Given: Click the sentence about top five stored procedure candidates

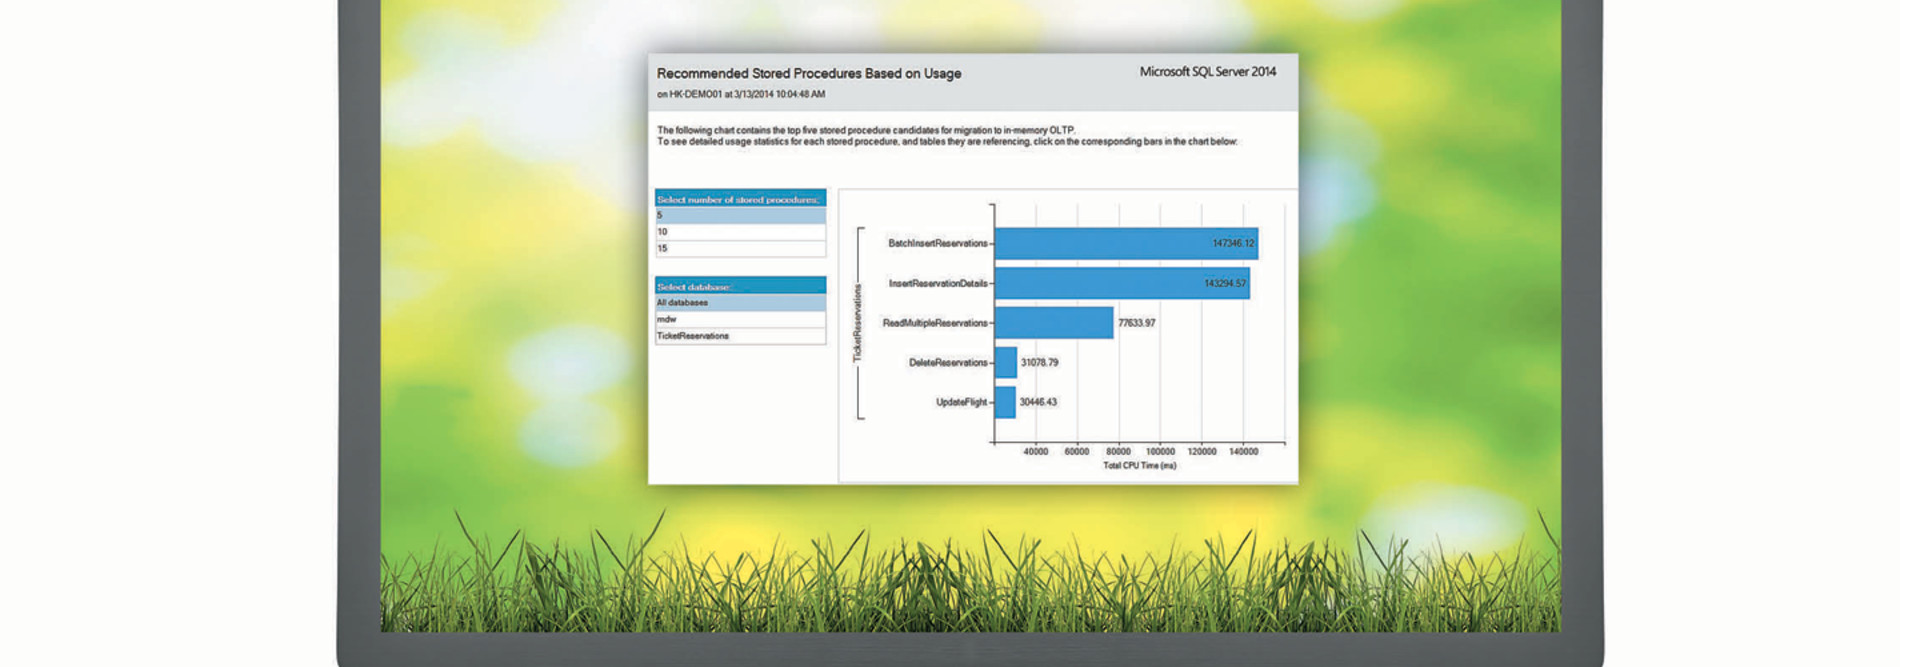Looking at the screenshot, I should coord(866,130).
